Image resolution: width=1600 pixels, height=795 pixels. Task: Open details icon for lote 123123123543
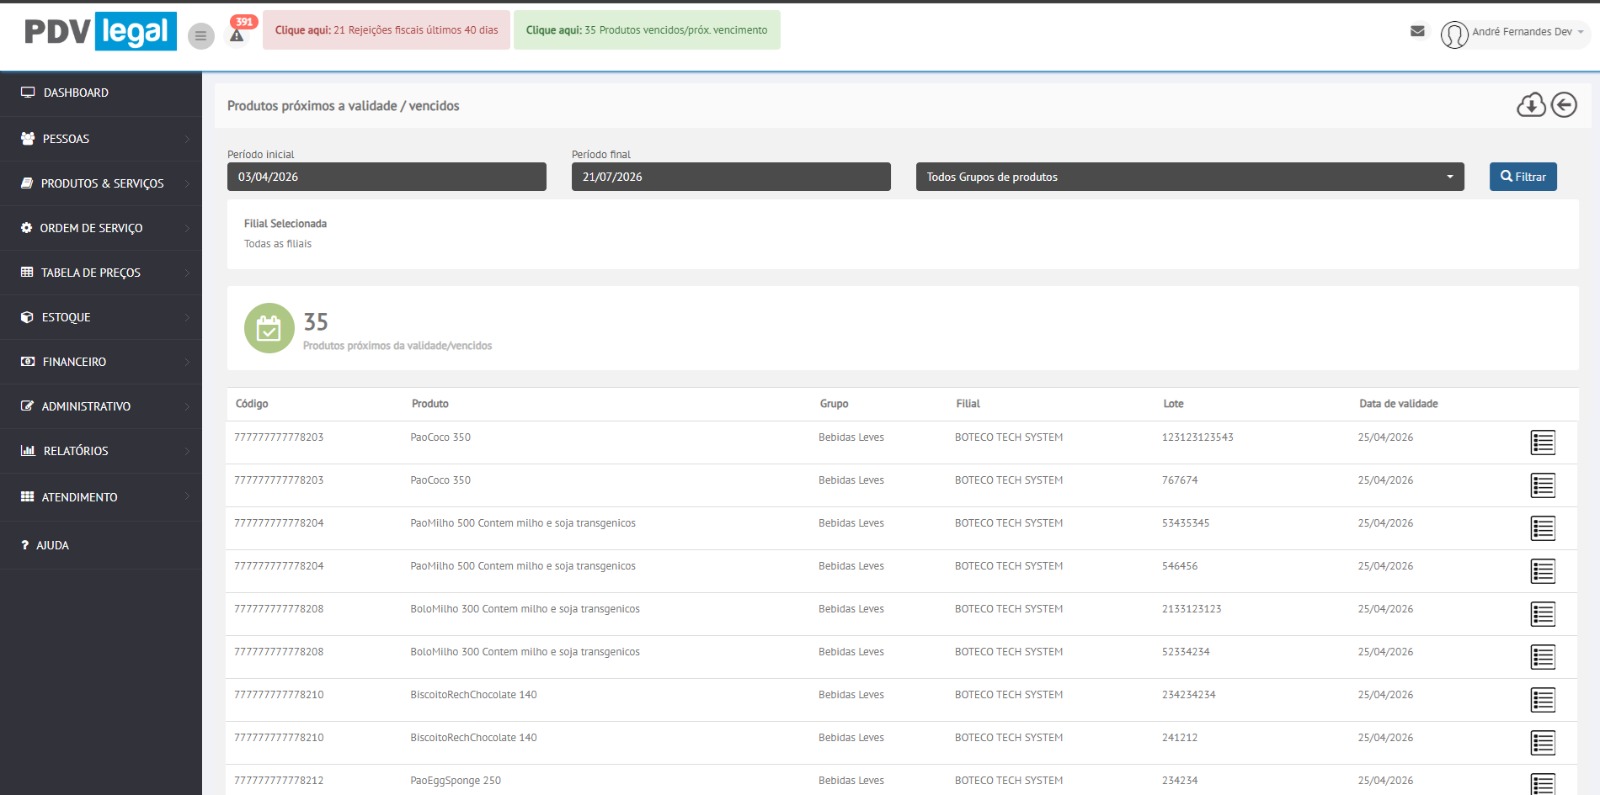[1542, 442]
